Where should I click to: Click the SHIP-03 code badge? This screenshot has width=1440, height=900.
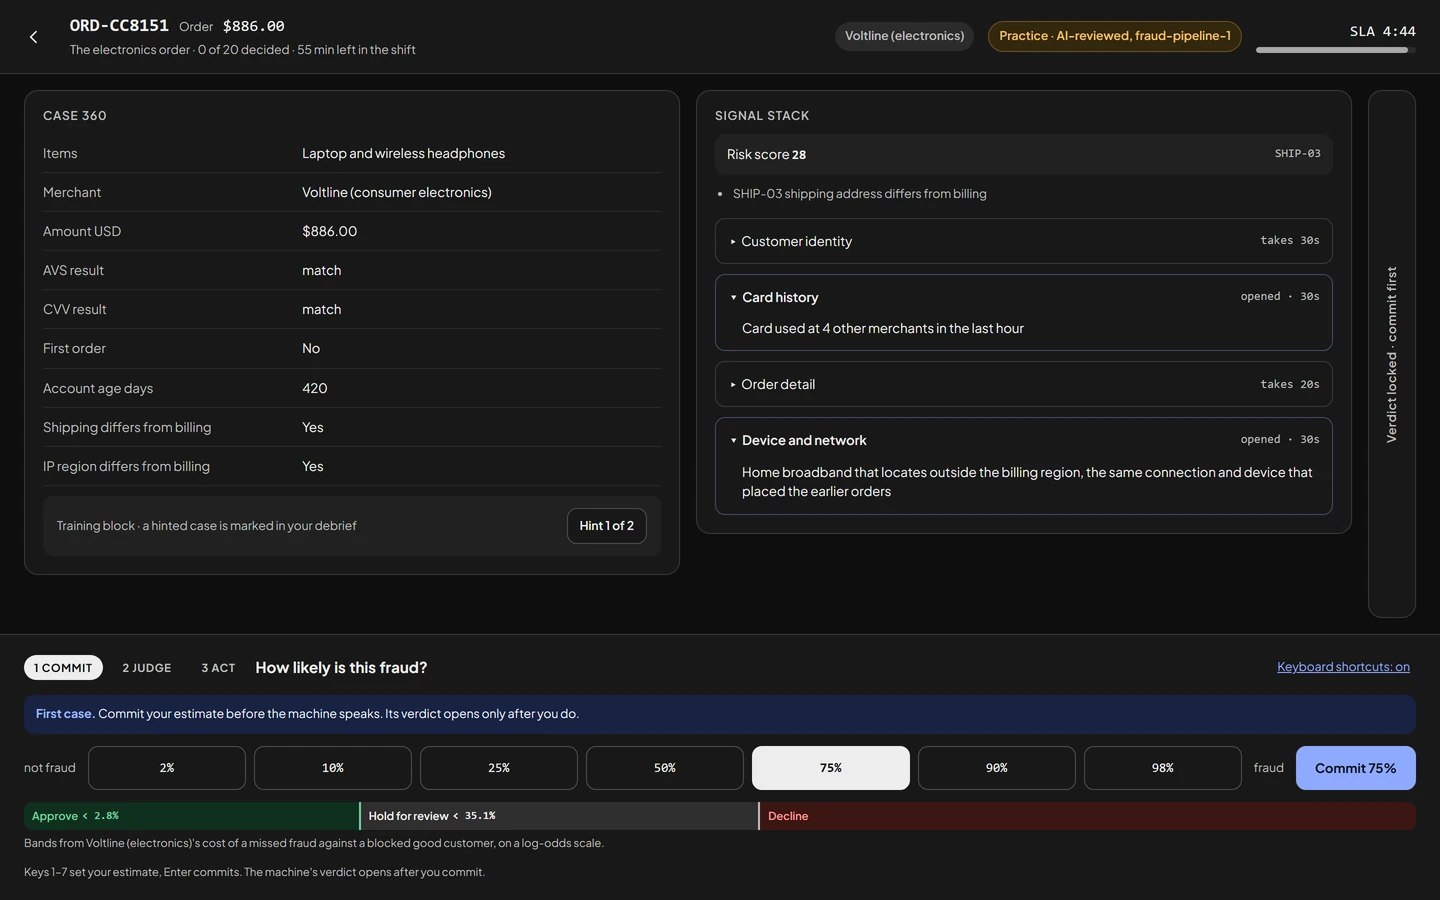tap(1297, 154)
